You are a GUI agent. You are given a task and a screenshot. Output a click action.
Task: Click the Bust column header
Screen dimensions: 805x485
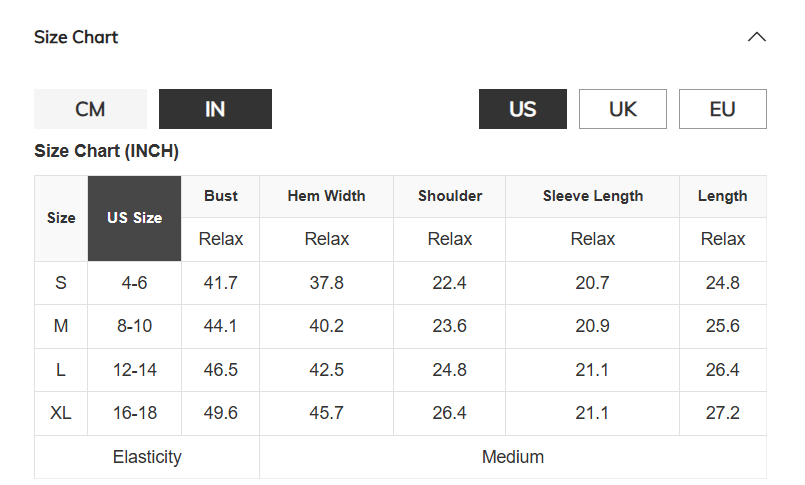point(221,196)
